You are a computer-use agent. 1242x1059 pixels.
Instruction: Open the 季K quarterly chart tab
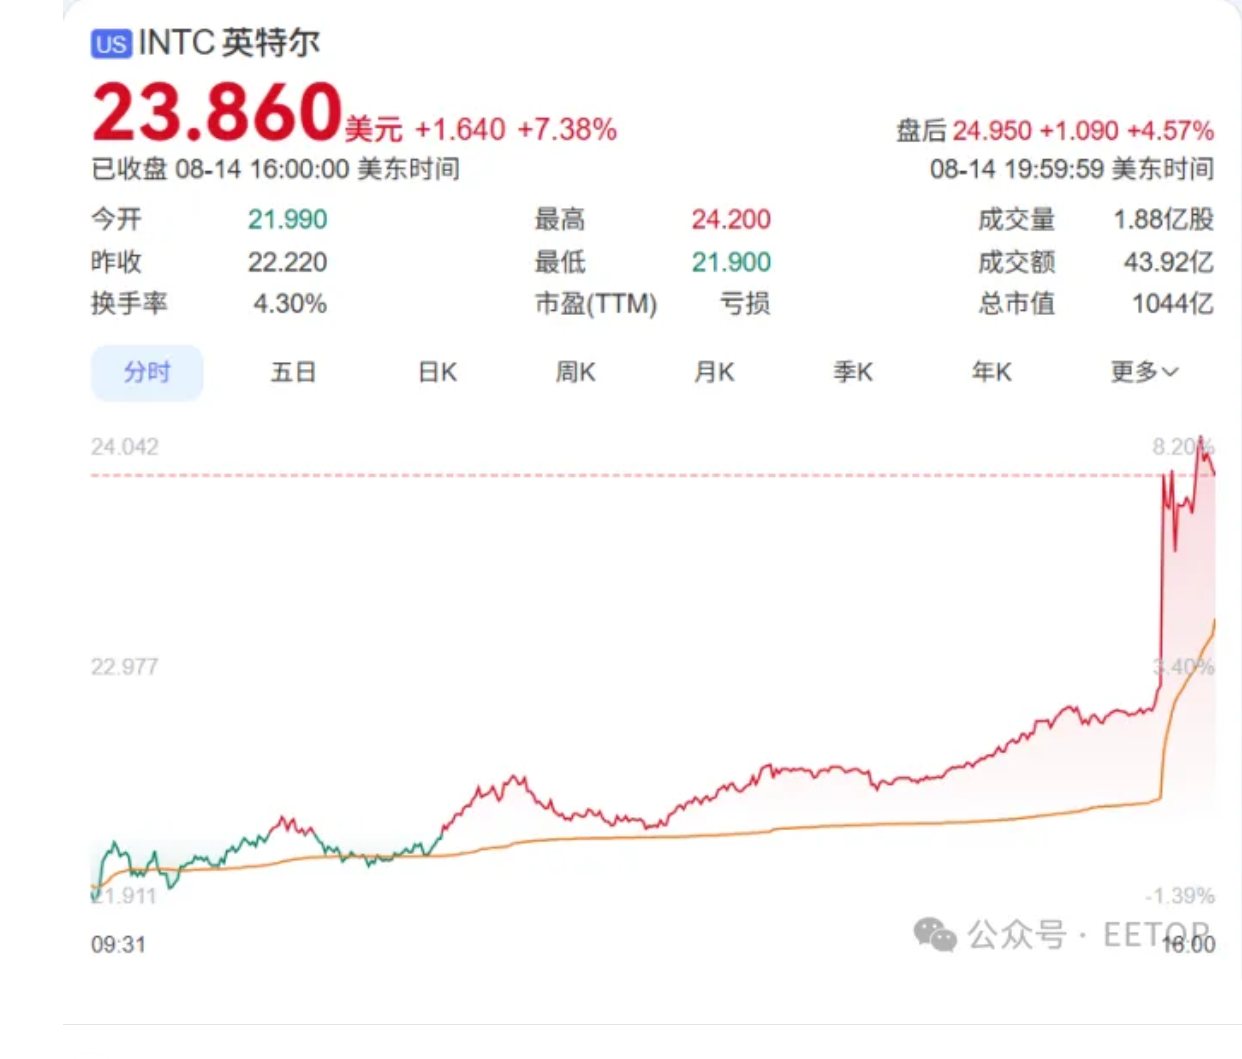pos(853,373)
